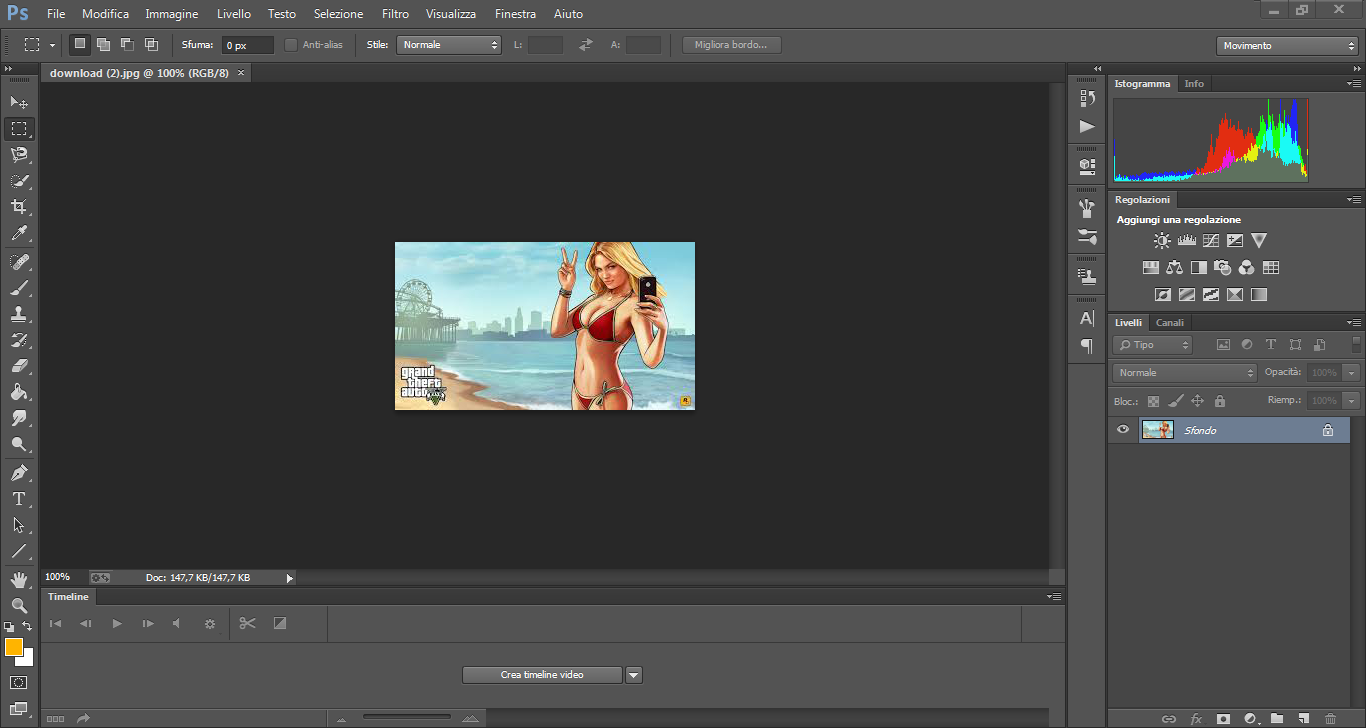Select the Paint Bucket tool
The image size is (1366, 728).
coord(19,392)
